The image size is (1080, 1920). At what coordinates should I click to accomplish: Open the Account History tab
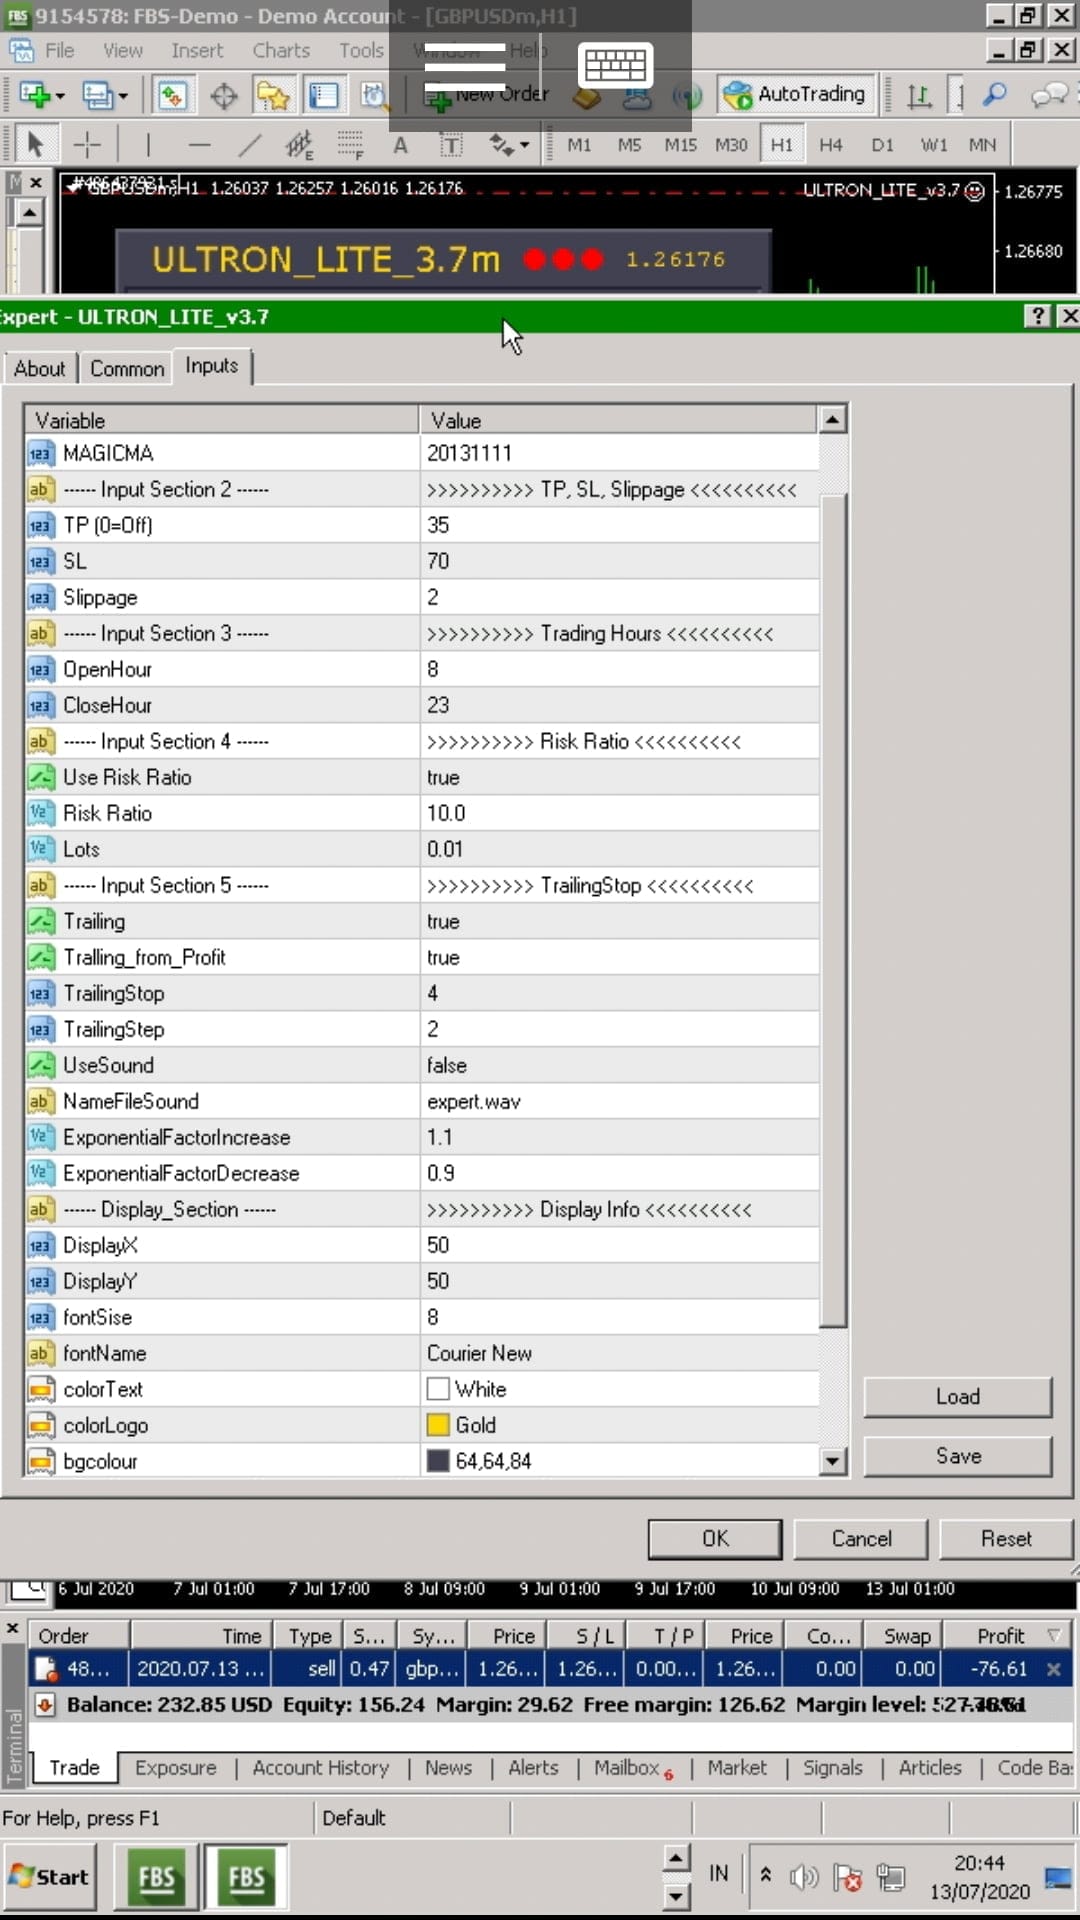pyautogui.click(x=320, y=1768)
